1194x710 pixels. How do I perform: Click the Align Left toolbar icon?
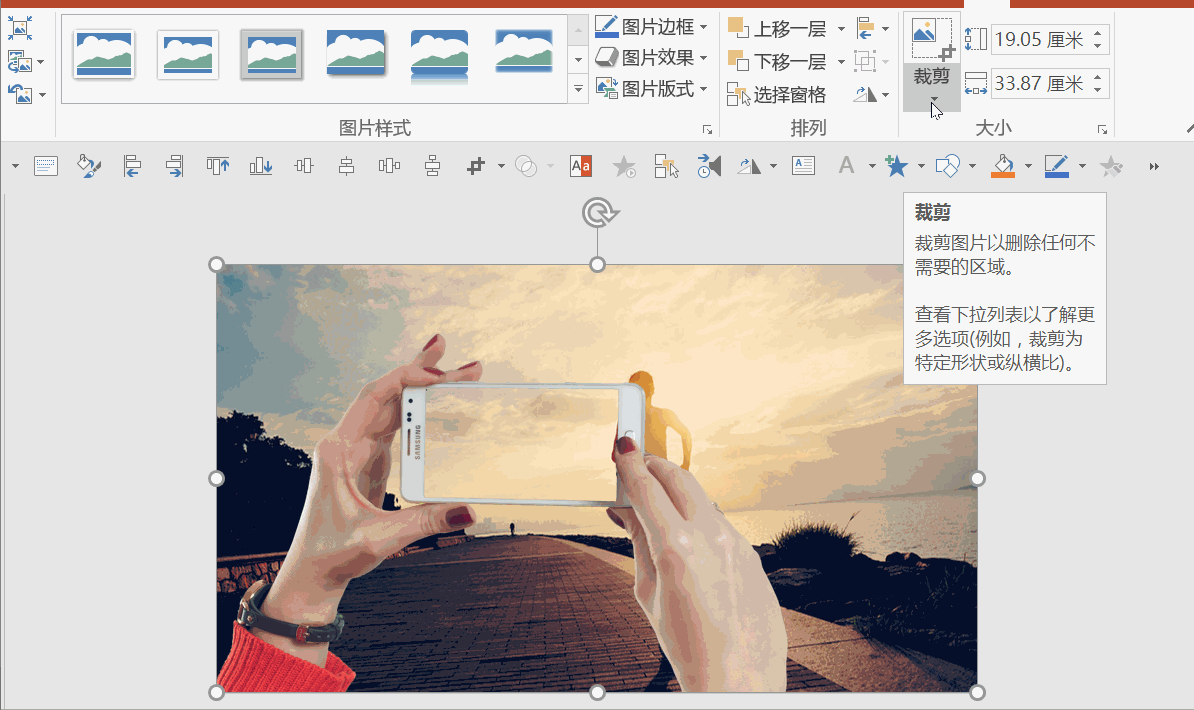coord(132,166)
